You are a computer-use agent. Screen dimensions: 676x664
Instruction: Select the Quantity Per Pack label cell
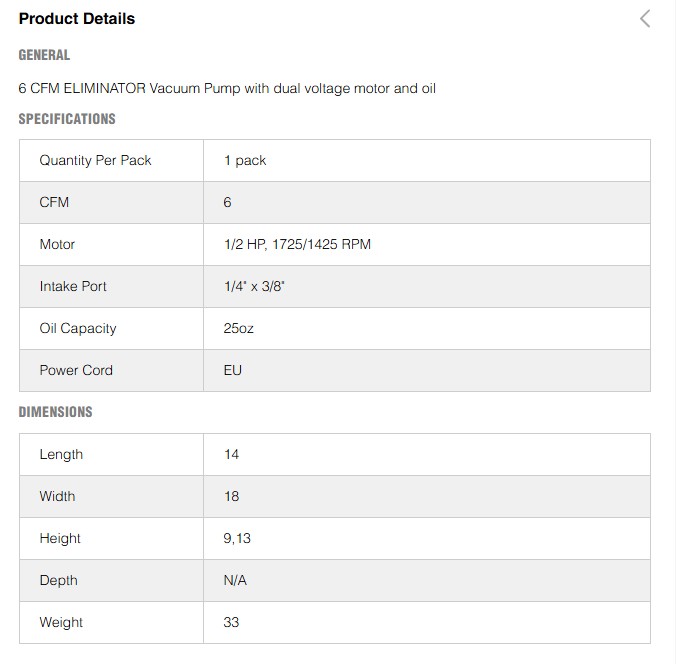click(x=95, y=160)
